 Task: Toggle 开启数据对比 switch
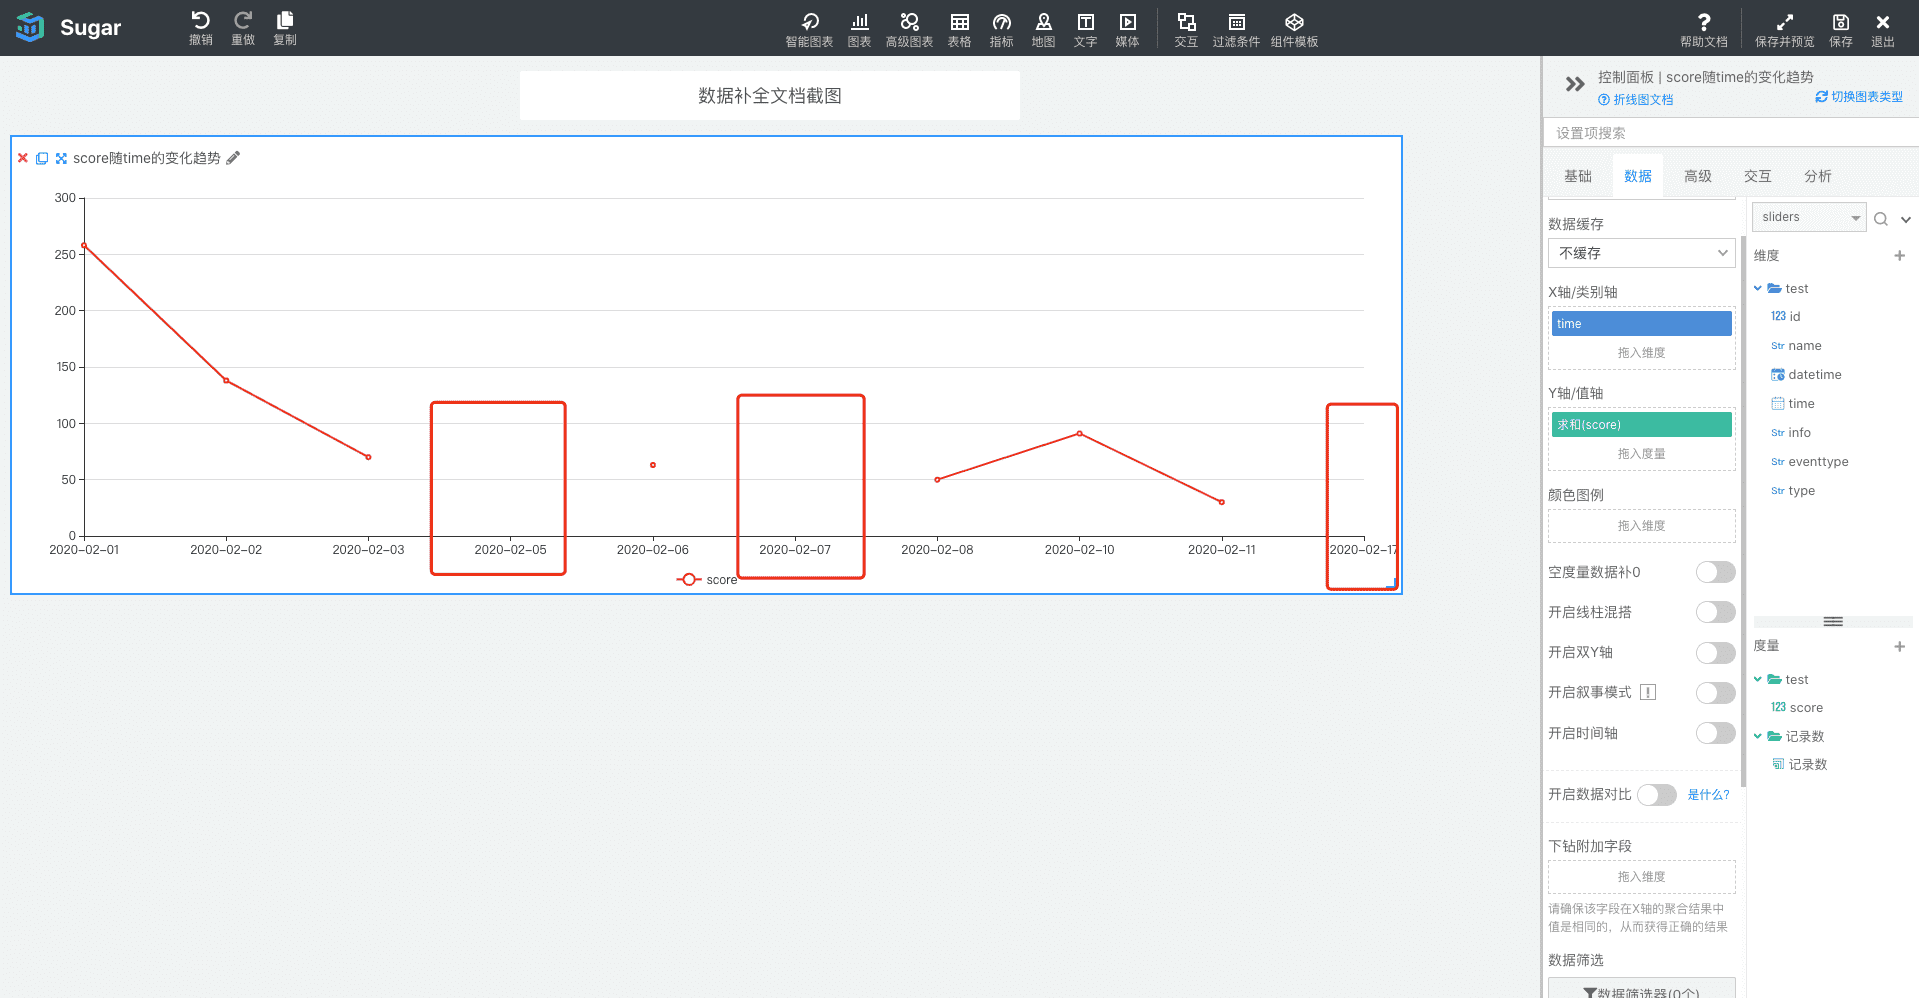coord(1656,795)
